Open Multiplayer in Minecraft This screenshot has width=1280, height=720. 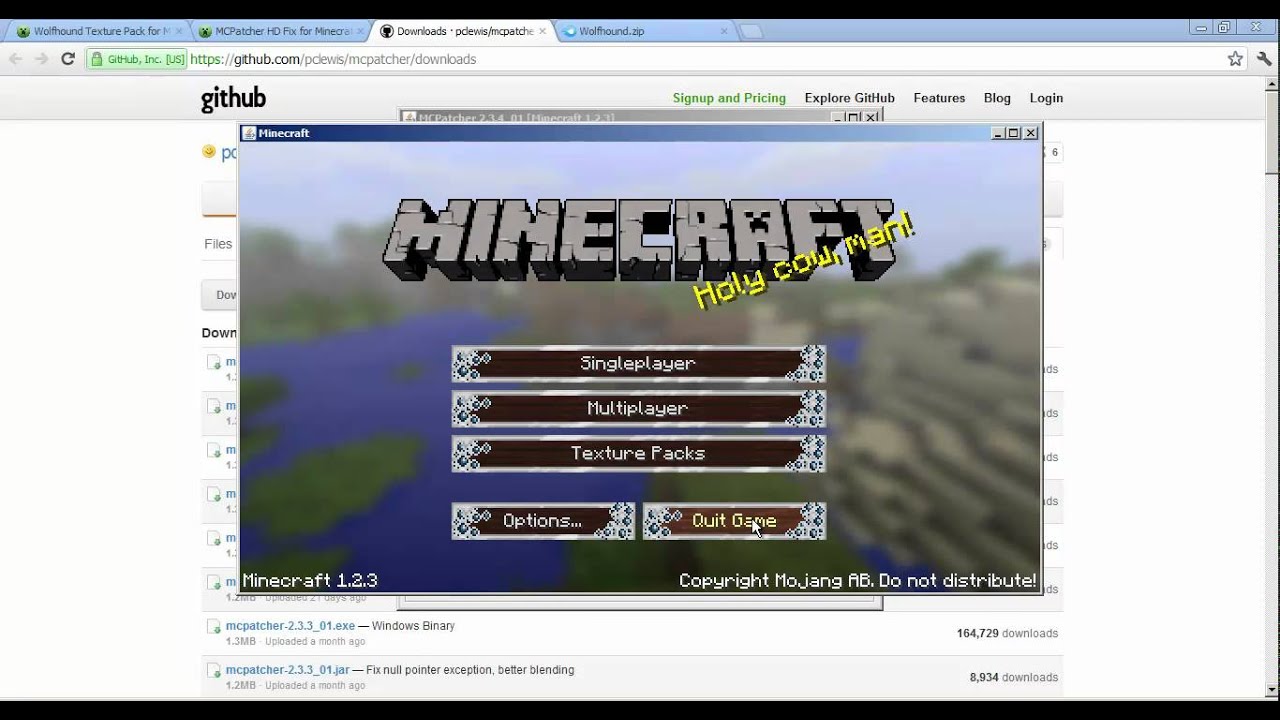pos(638,409)
